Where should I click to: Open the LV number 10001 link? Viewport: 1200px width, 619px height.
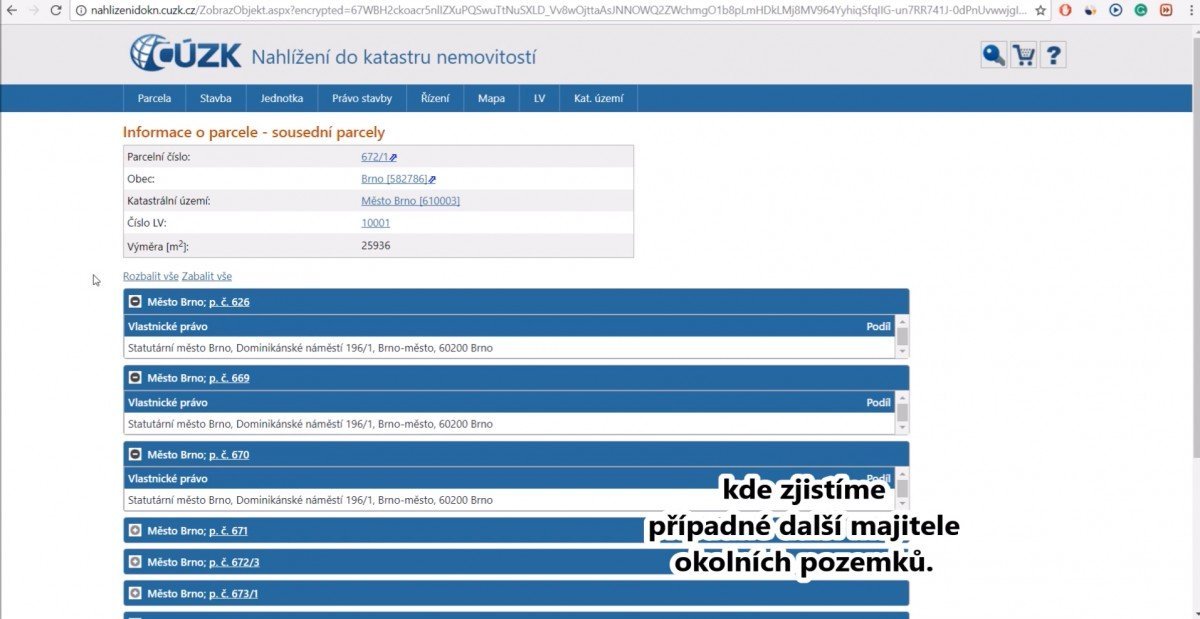click(x=375, y=223)
